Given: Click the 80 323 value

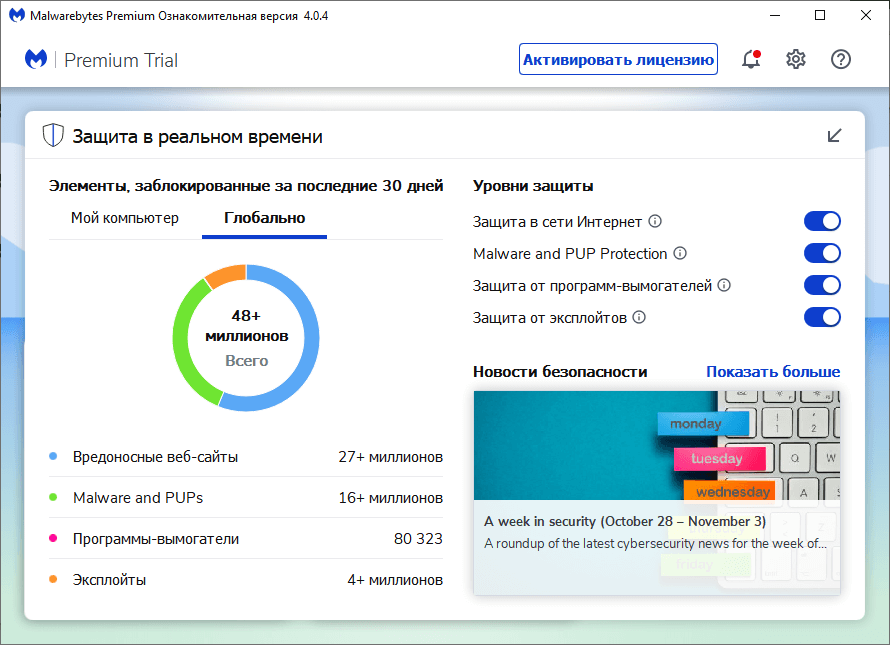Looking at the screenshot, I should 418,538.
